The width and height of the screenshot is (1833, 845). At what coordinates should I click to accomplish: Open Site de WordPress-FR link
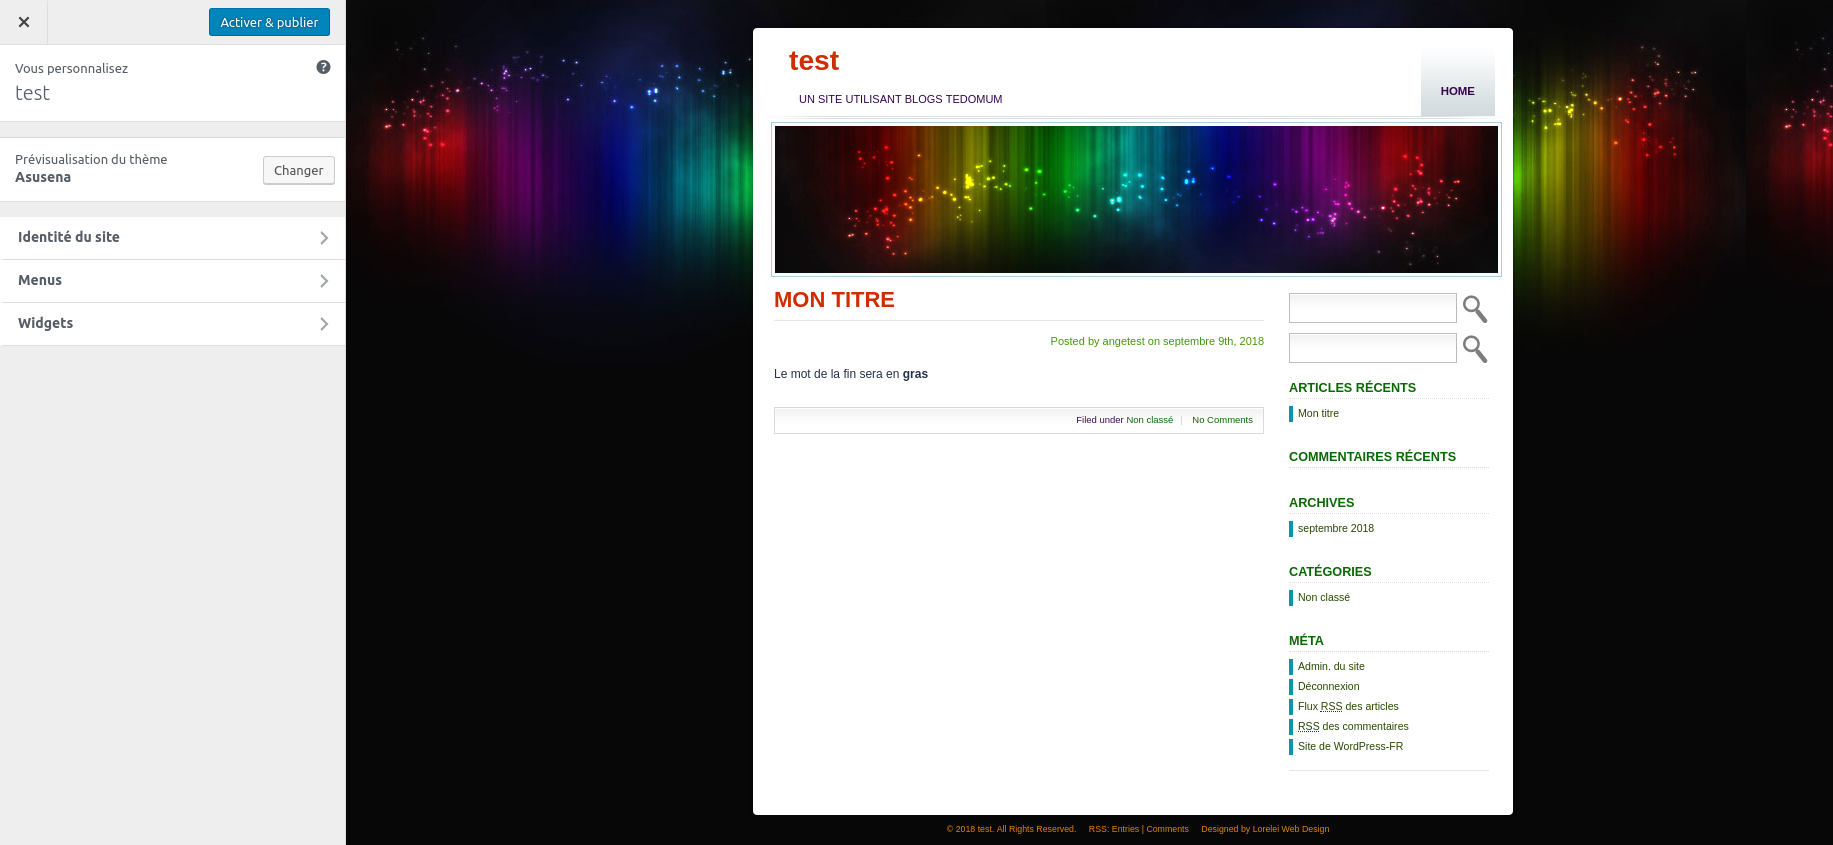(x=1350, y=746)
